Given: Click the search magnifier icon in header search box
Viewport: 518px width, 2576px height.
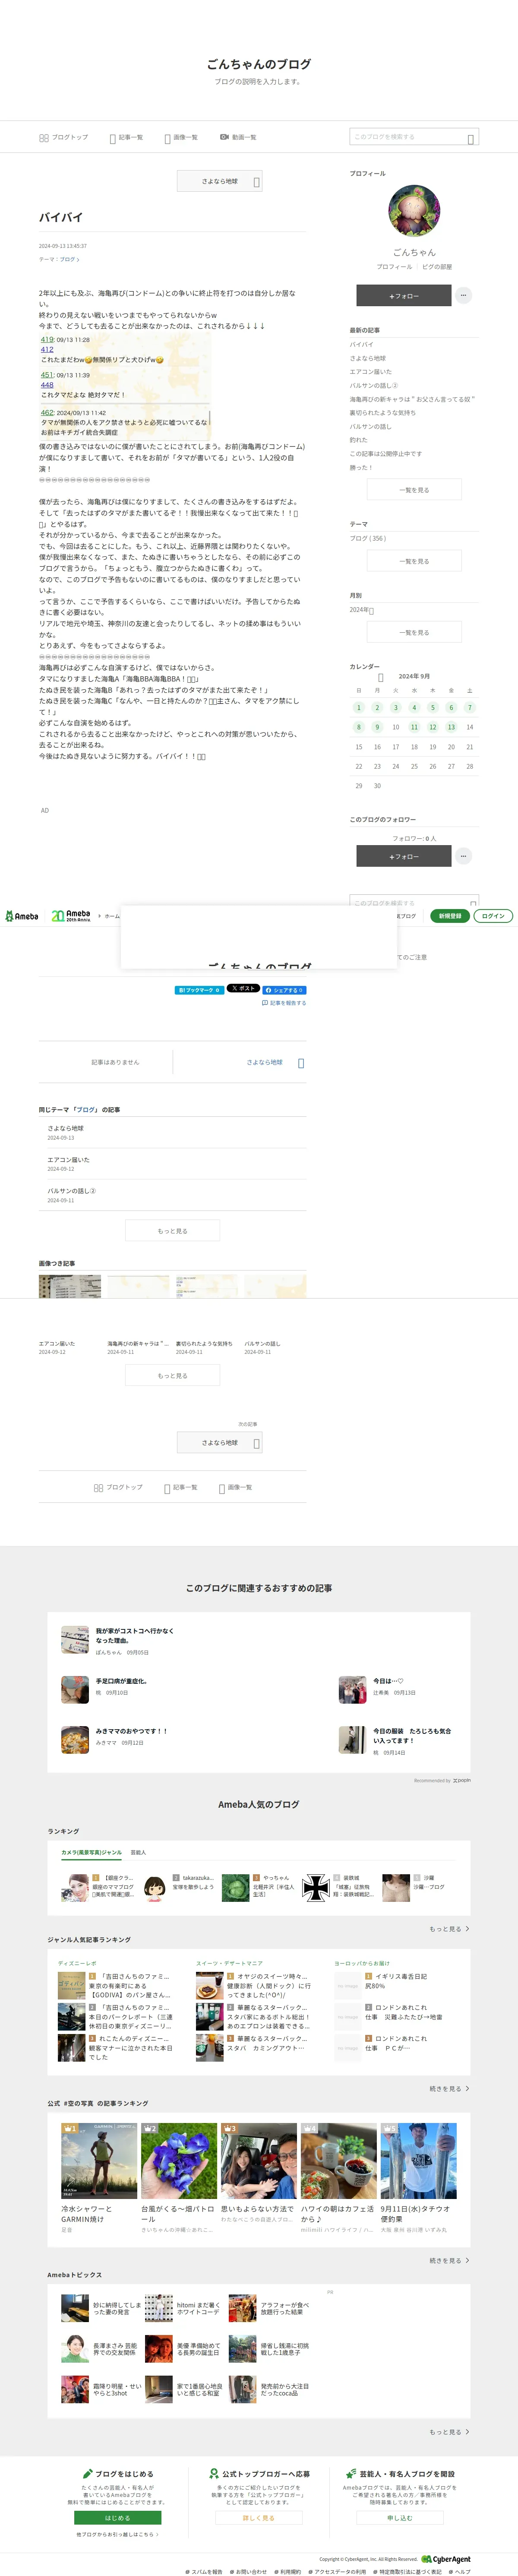Looking at the screenshot, I should 471,138.
